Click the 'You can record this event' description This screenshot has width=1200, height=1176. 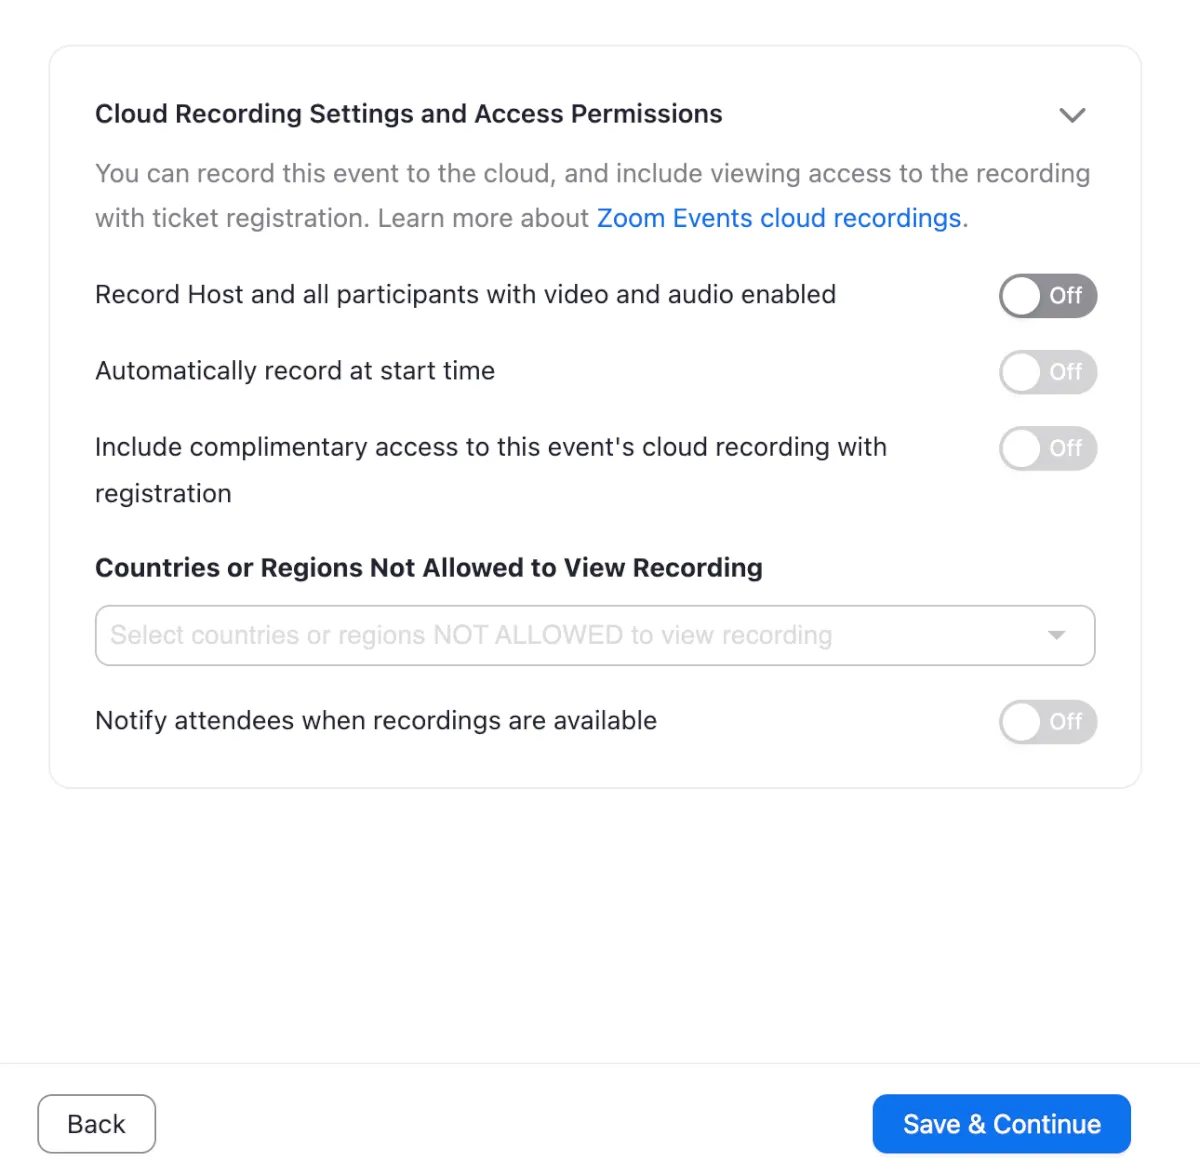592,174
